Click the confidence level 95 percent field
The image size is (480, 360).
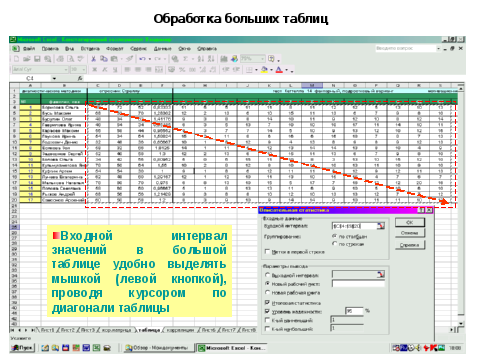pyautogui.click(x=354, y=311)
